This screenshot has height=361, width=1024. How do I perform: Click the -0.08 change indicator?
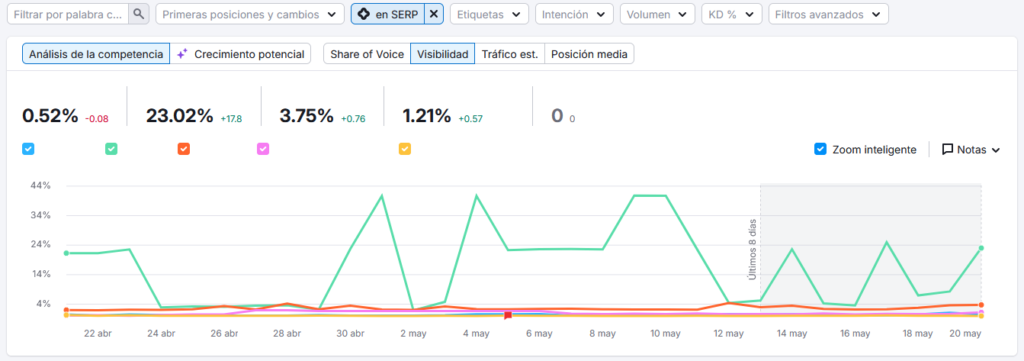(x=97, y=119)
